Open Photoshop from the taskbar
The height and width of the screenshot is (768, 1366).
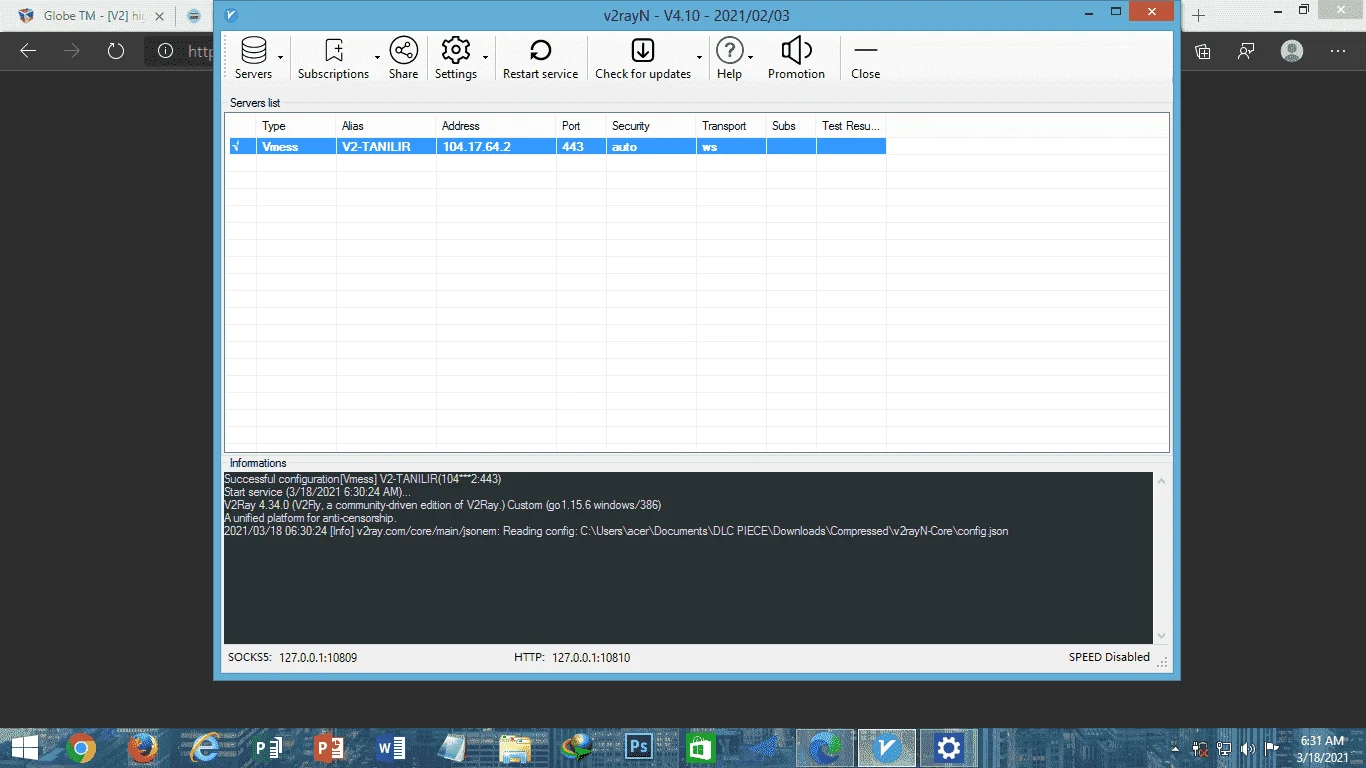coord(639,748)
